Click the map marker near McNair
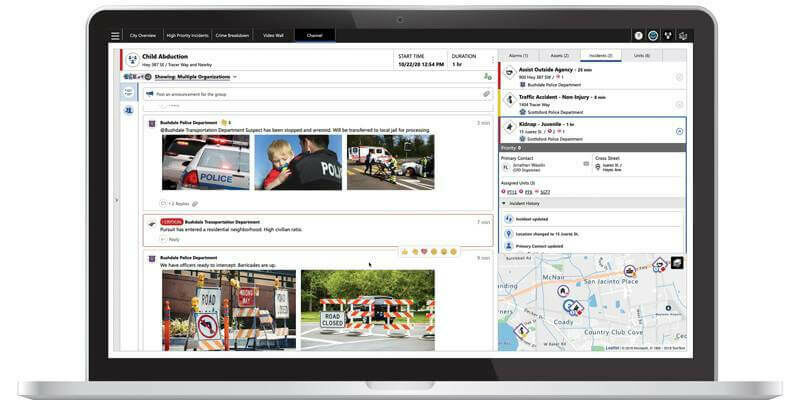The height and width of the screenshot is (400, 800). pyautogui.click(x=563, y=291)
